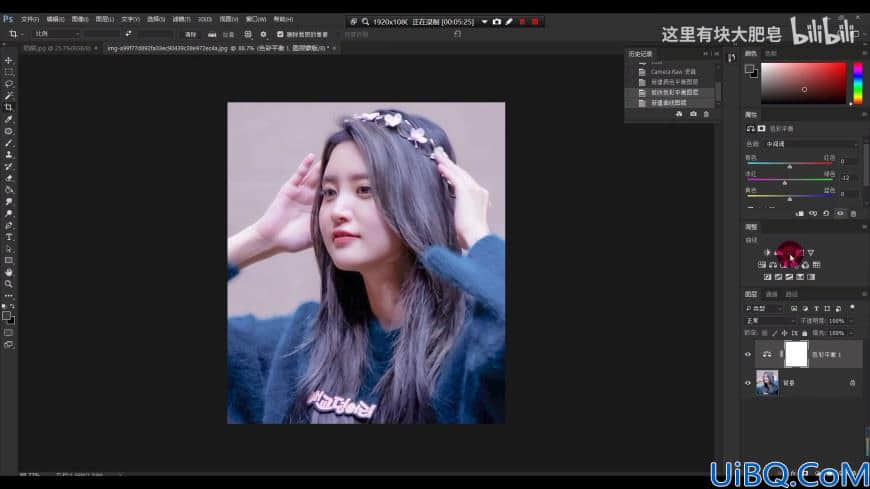This screenshot has height=489, width=870.
Task: Click the crop overlay grid options icon
Action: [x=248, y=34]
